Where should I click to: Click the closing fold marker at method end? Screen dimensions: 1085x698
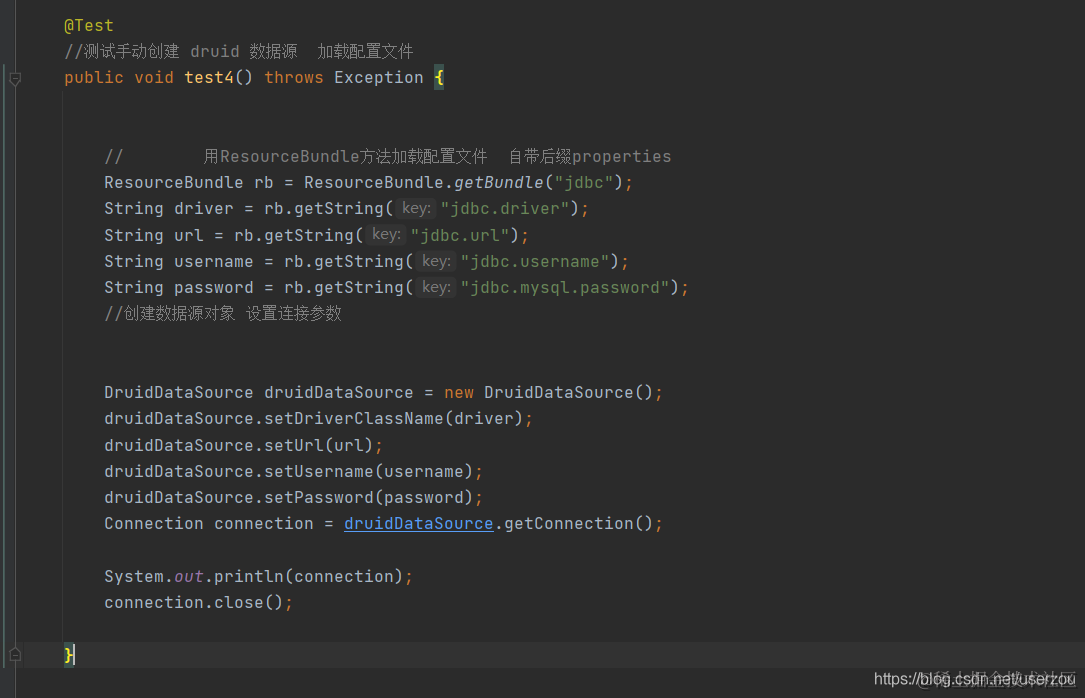point(15,654)
